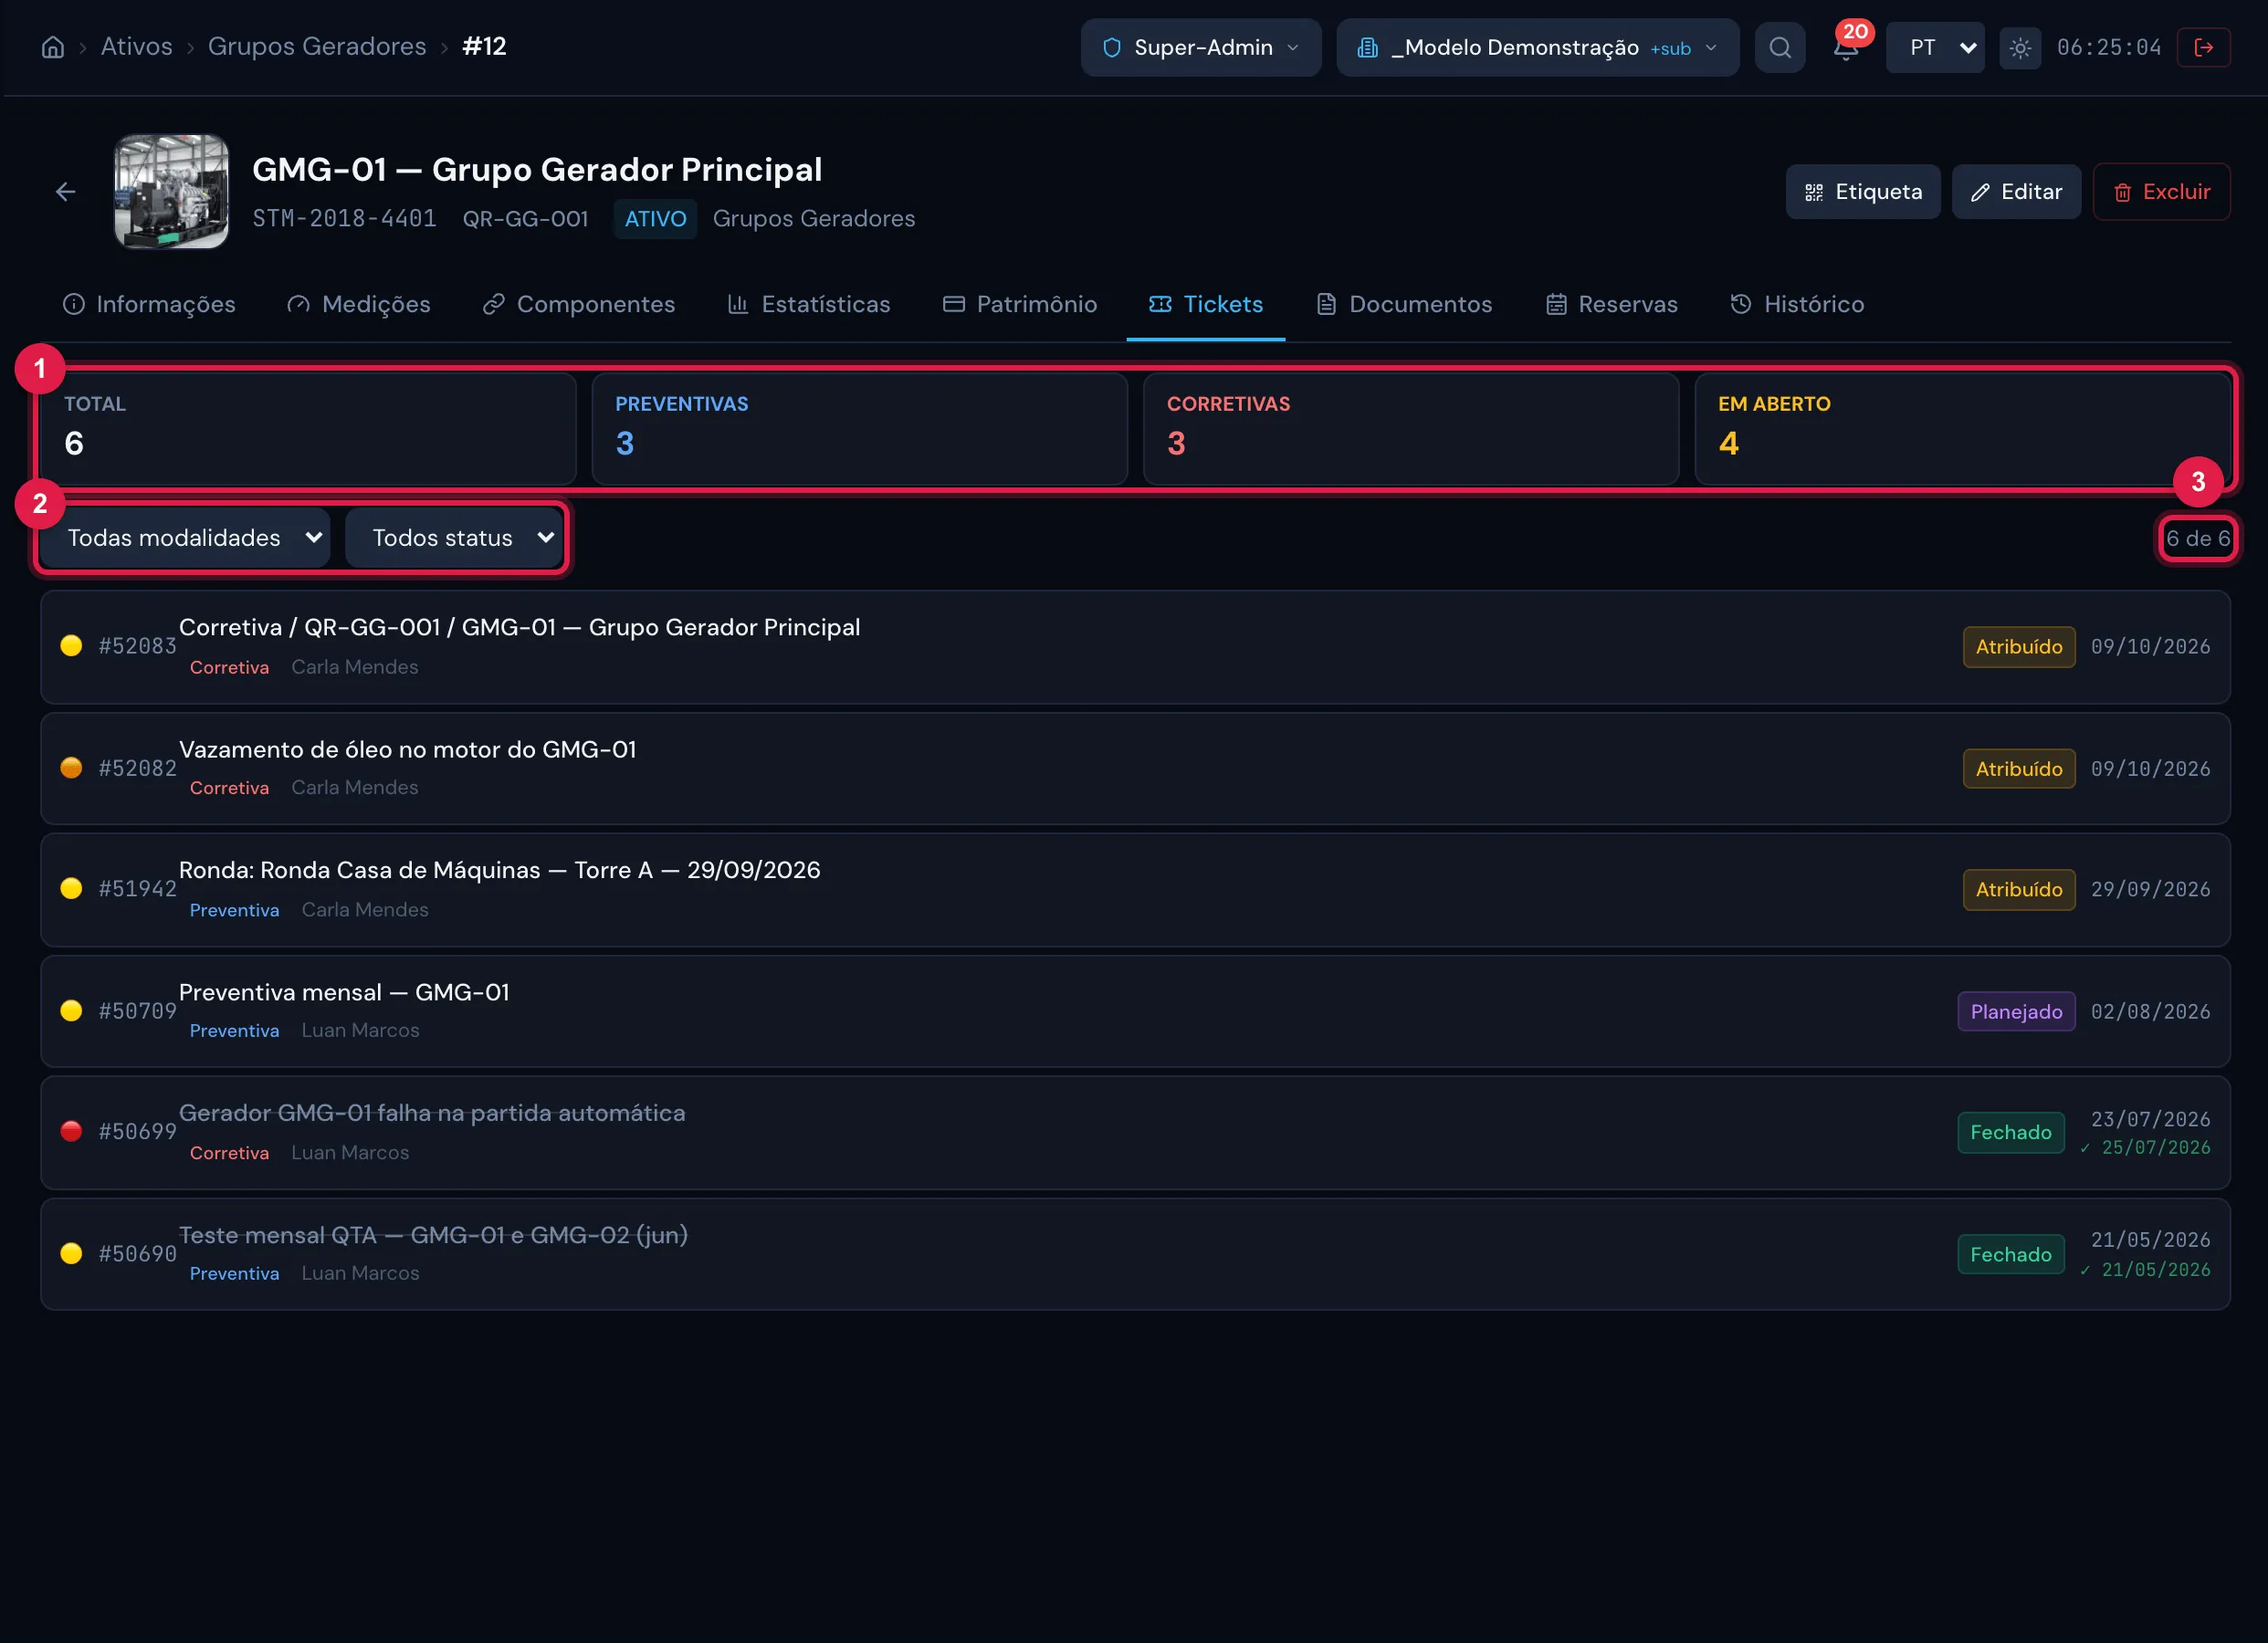This screenshot has width=2268, height=1643.
Task: Open the Super-Admin role dropdown
Action: click(x=1201, y=47)
